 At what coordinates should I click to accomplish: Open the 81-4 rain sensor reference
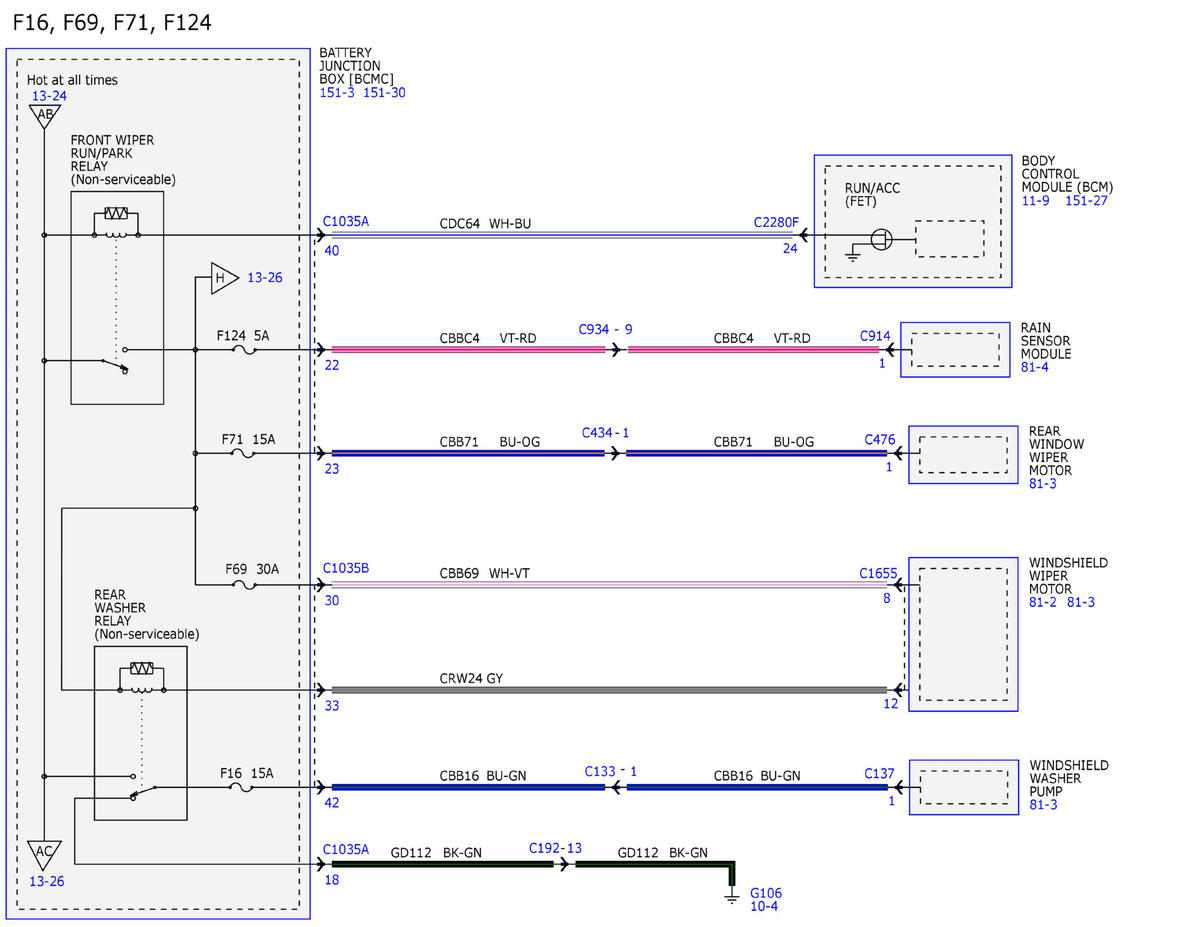tap(1035, 367)
